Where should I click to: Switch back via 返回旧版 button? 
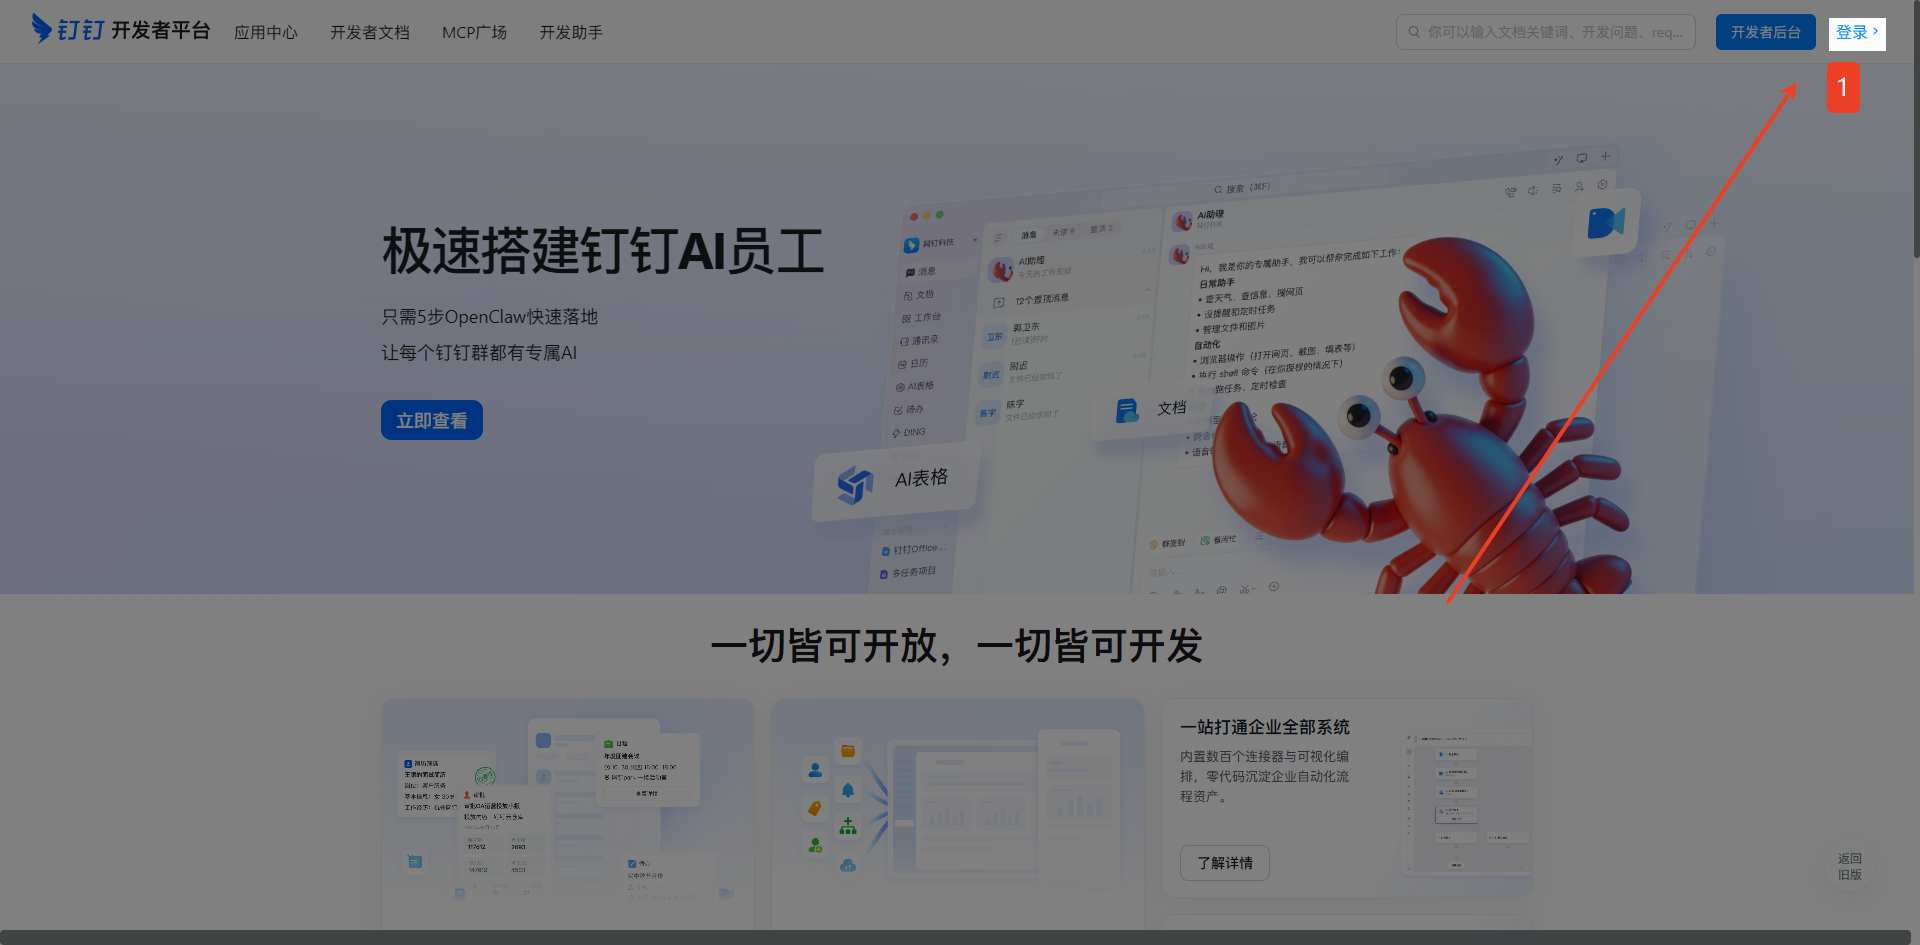click(1850, 866)
